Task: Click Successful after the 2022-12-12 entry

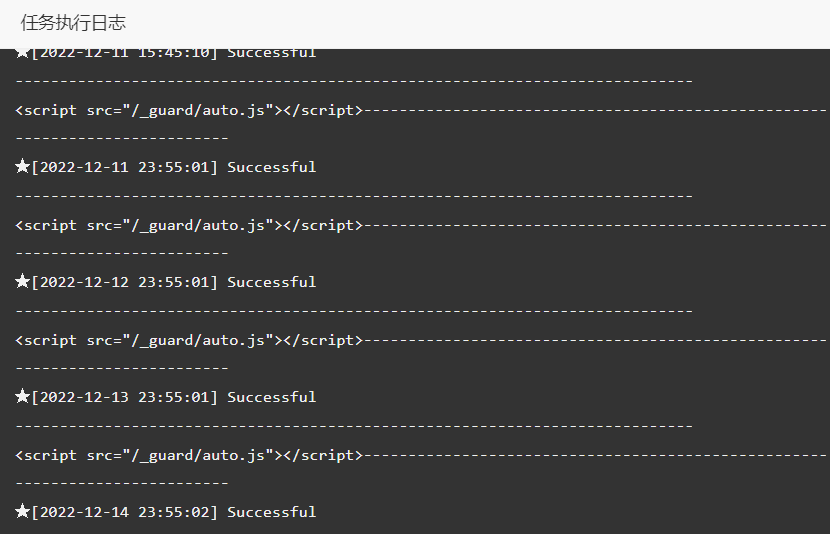Action: [x=272, y=282]
